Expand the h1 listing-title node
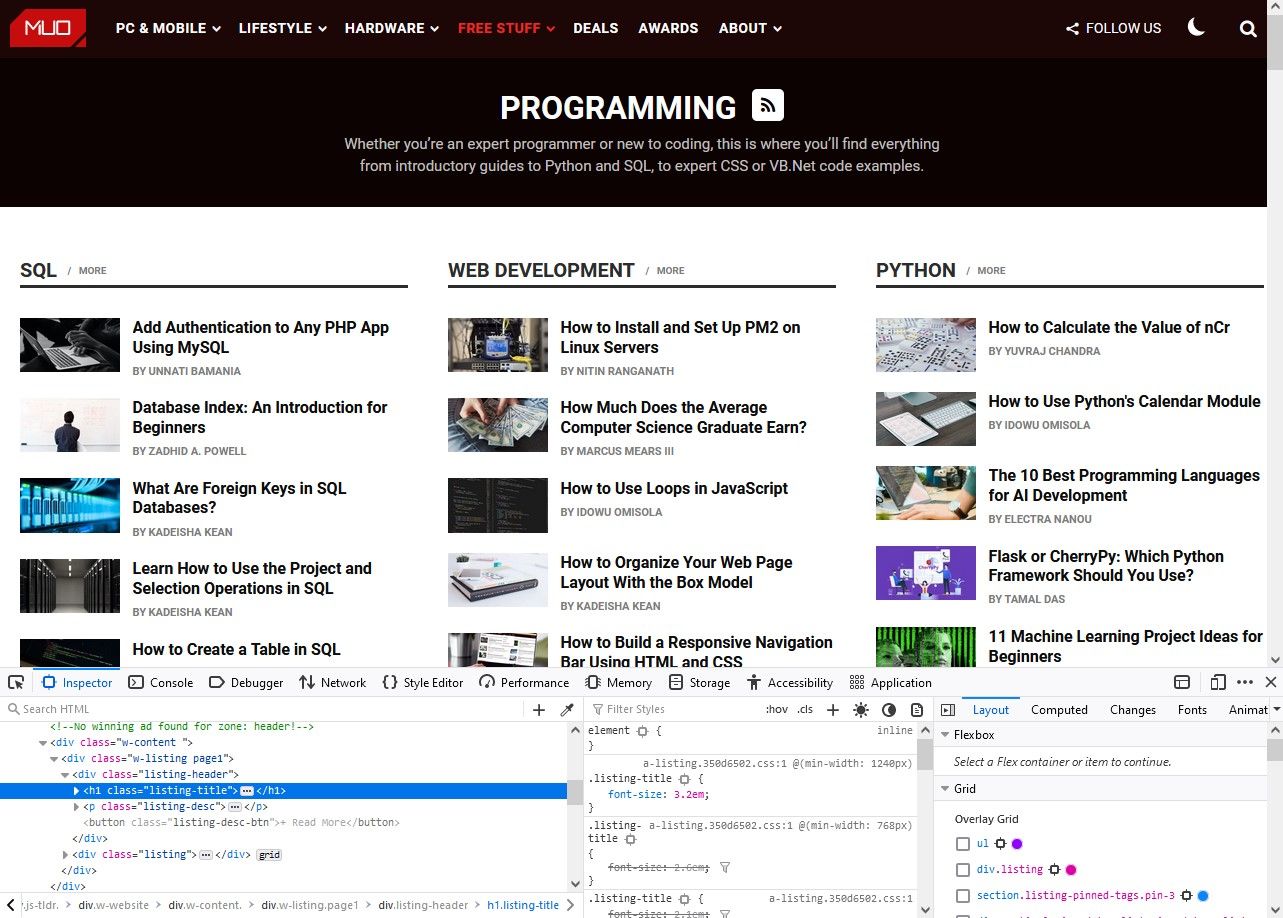This screenshot has width=1283, height=918. pyautogui.click(x=77, y=791)
